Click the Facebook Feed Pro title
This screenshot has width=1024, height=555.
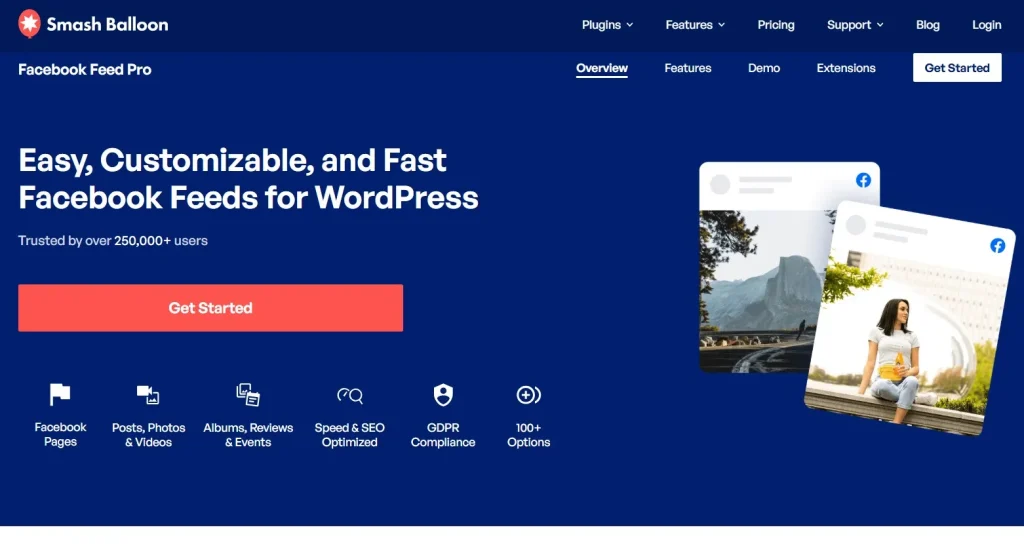pos(85,70)
